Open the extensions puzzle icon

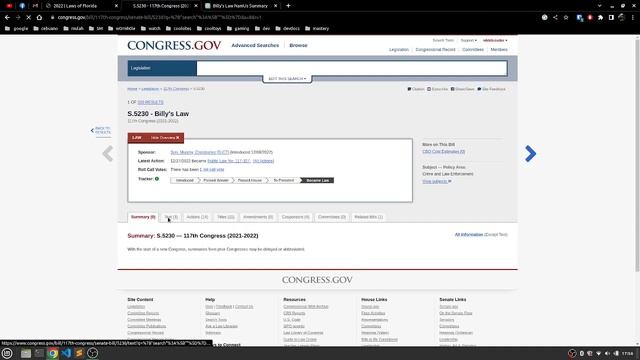(x=600, y=18)
